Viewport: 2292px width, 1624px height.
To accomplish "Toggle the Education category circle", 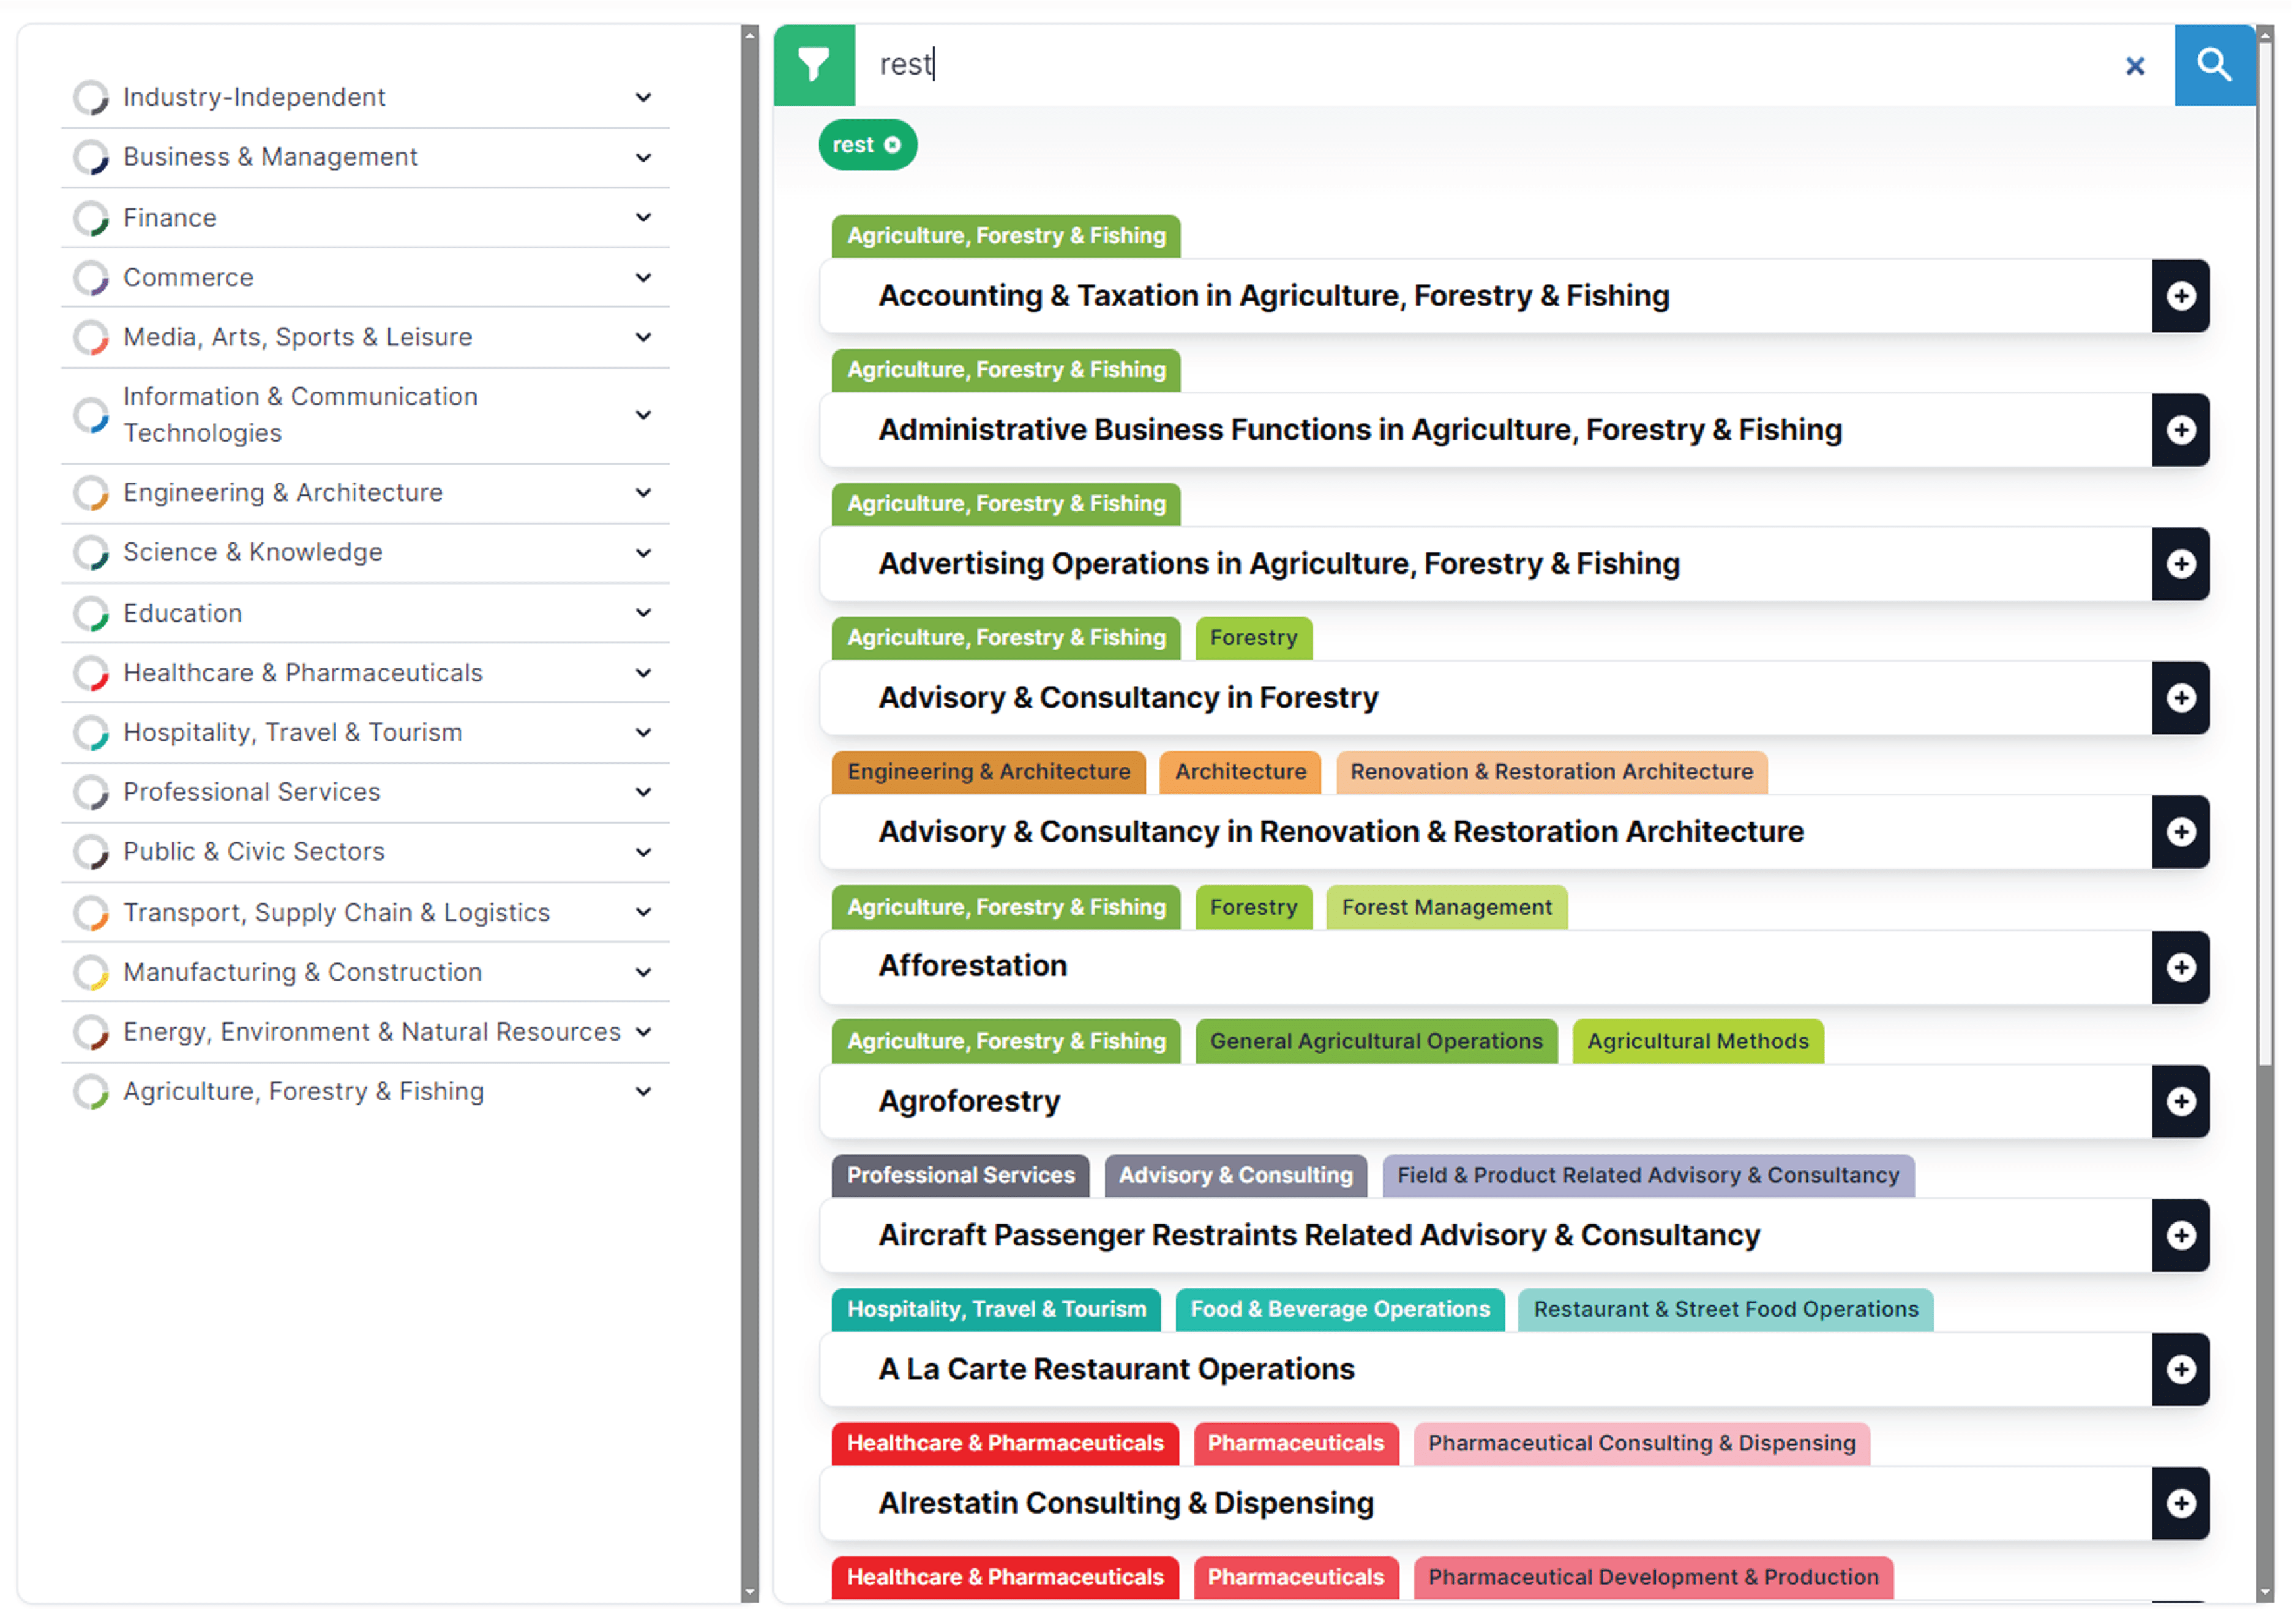I will (x=91, y=613).
